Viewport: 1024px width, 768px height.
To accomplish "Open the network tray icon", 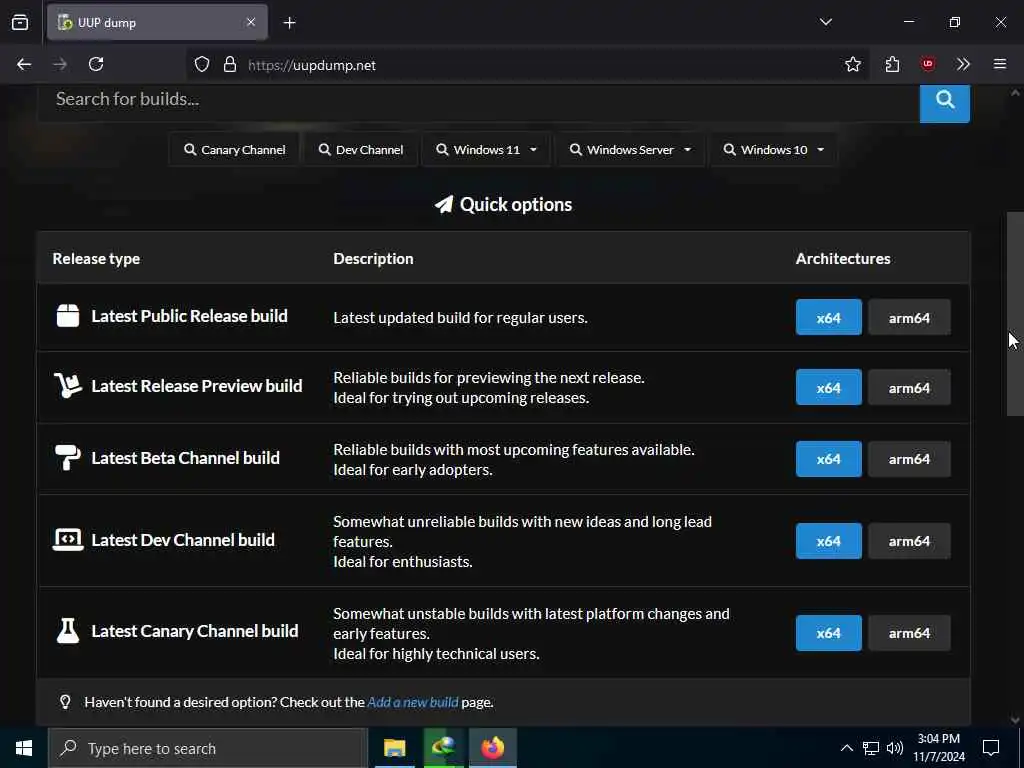I will [x=871, y=748].
